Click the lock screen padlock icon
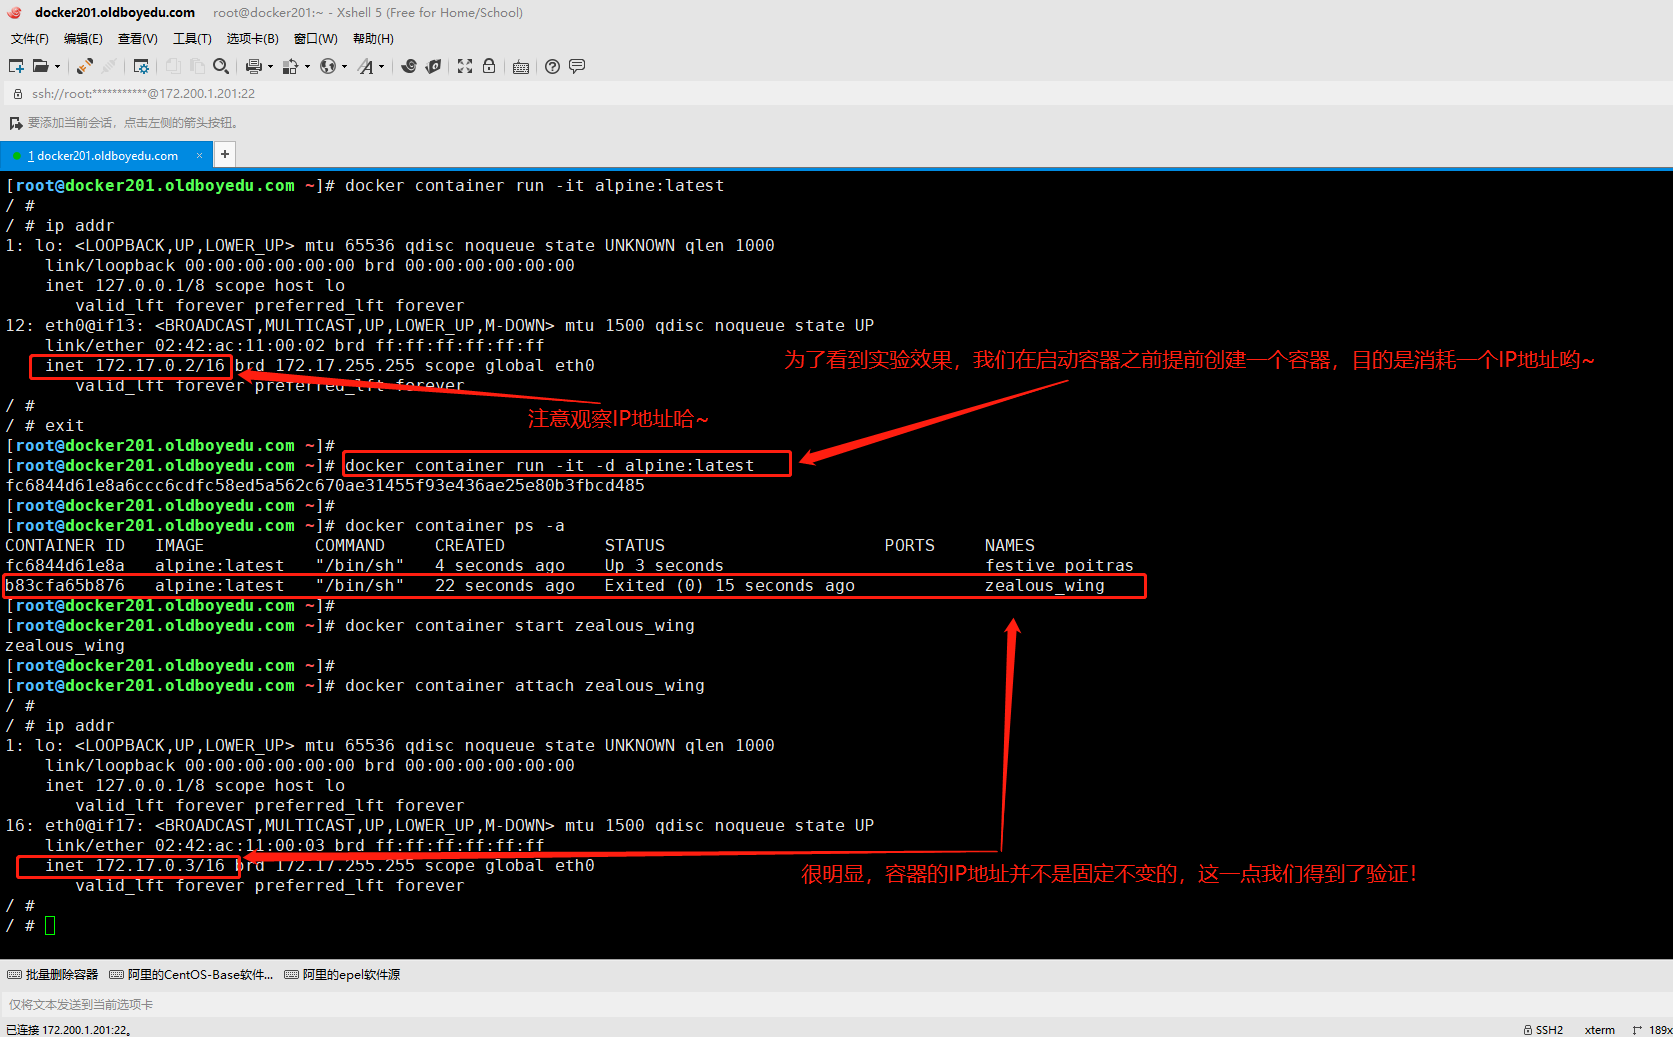Screen dimensions: 1673x1037 [489, 66]
